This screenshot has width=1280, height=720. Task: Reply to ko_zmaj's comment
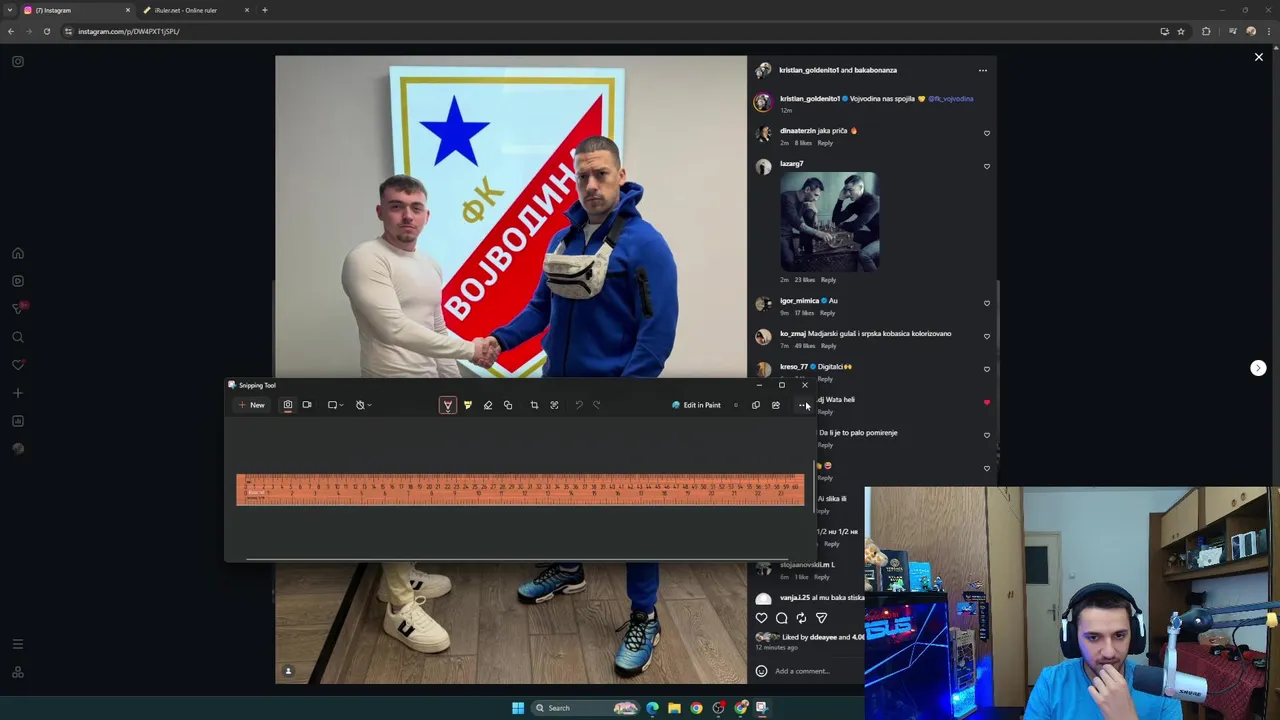[829, 346]
